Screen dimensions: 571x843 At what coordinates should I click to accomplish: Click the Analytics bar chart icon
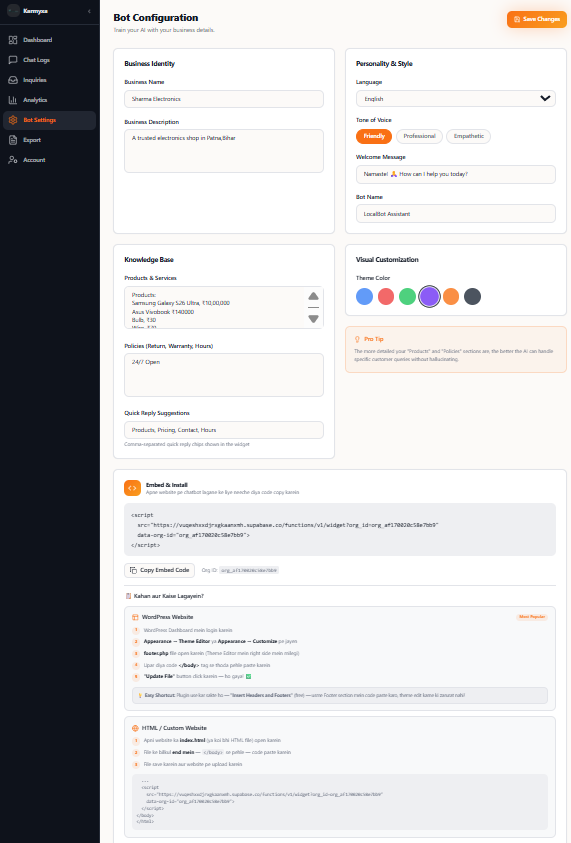point(13,100)
